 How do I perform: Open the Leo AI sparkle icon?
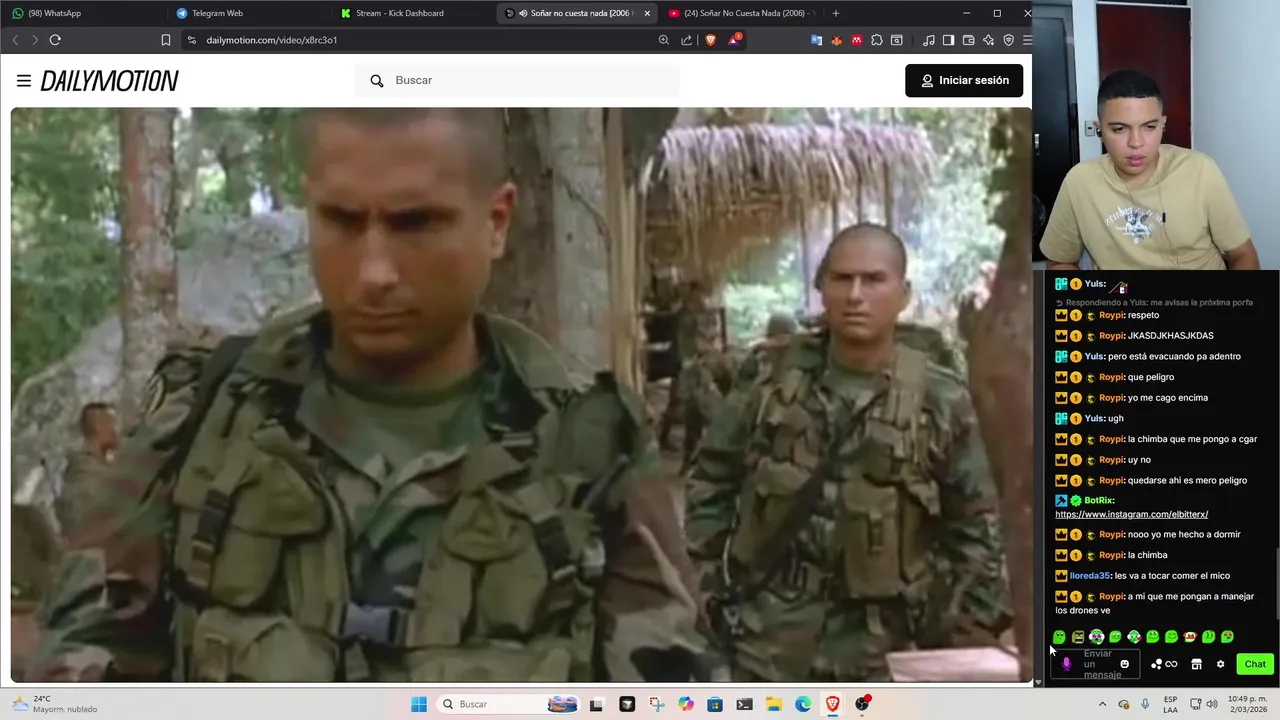pyautogui.click(x=988, y=40)
